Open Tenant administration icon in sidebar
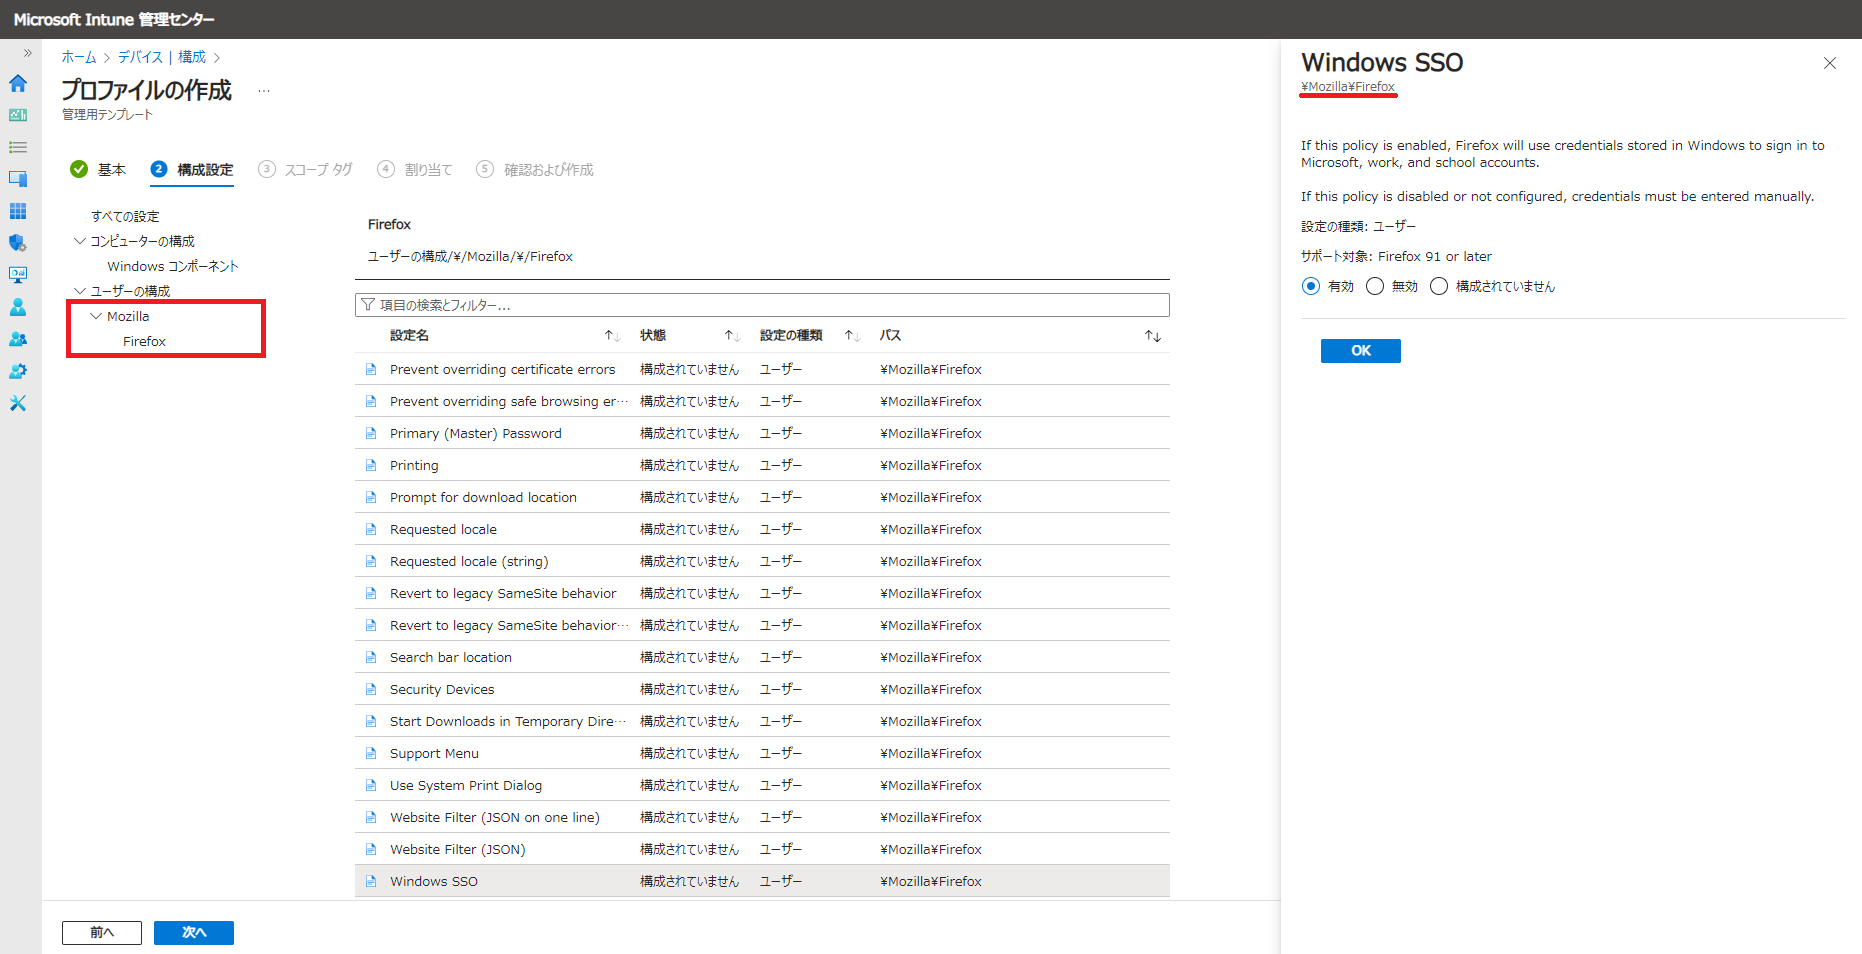The height and width of the screenshot is (954, 1862). (18, 371)
